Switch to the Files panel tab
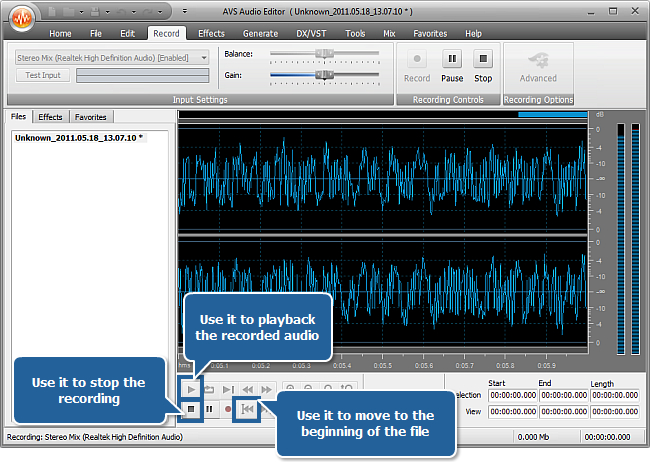The width and height of the screenshot is (650, 462). pyautogui.click(x=19, y=117)
